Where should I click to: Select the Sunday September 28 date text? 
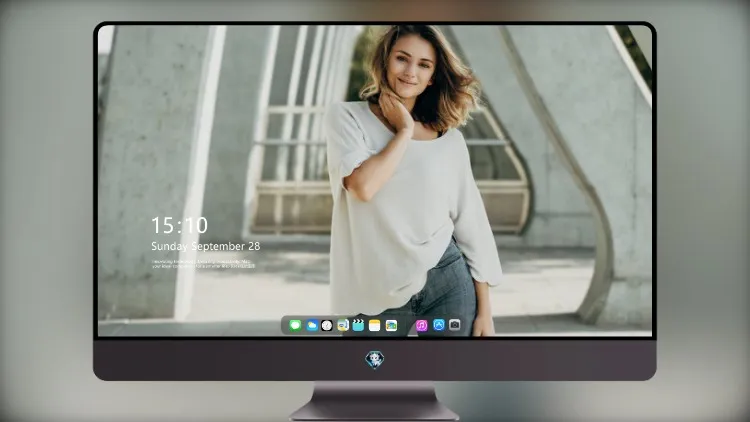pos(206,246)
